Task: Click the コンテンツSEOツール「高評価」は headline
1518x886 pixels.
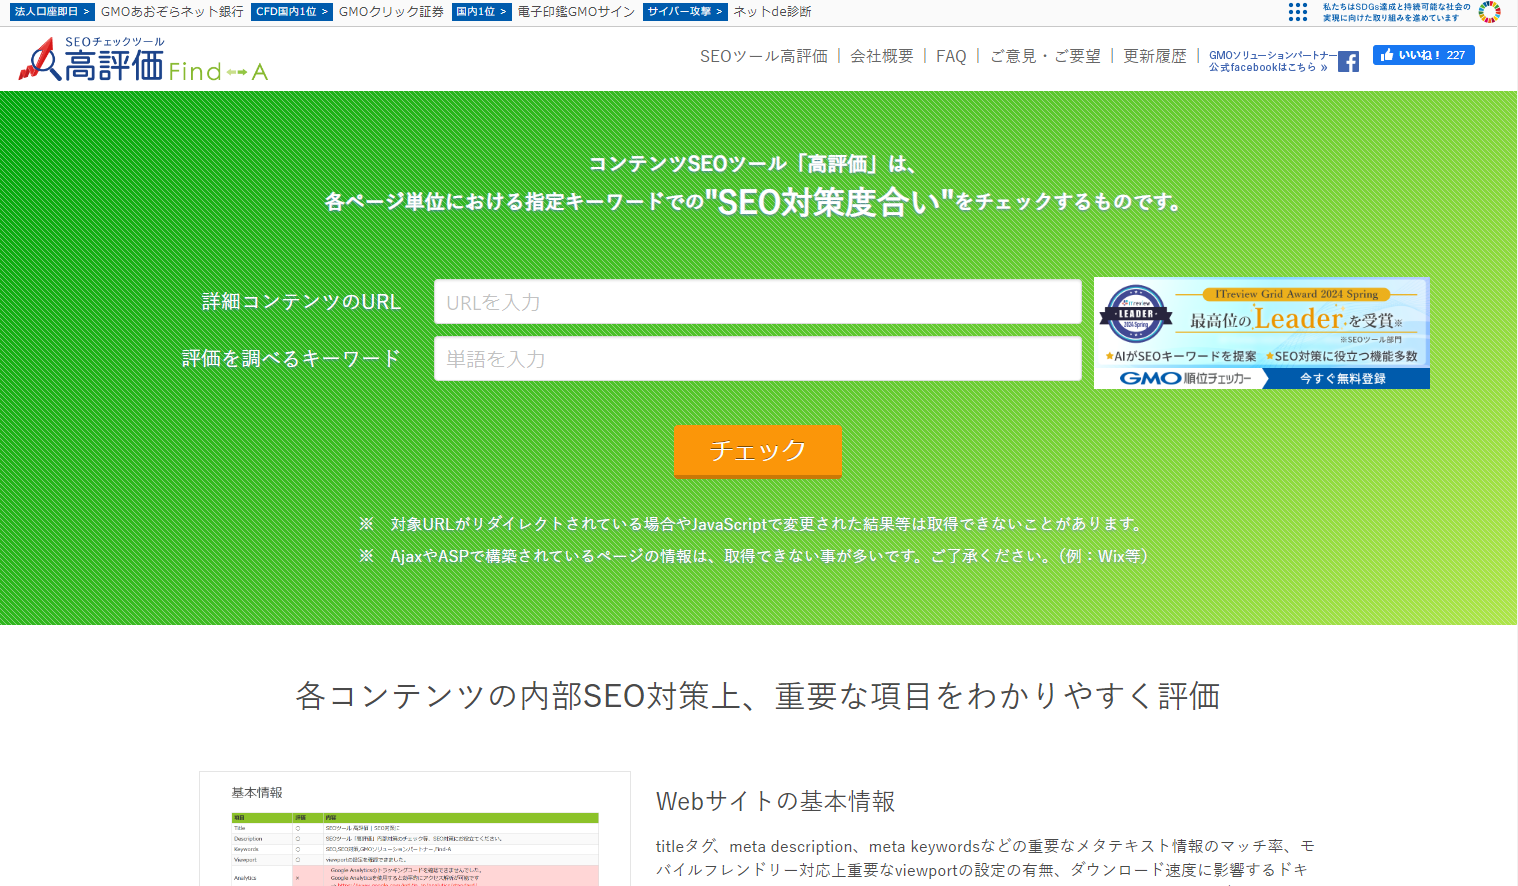Action: (x=752, y=164)
